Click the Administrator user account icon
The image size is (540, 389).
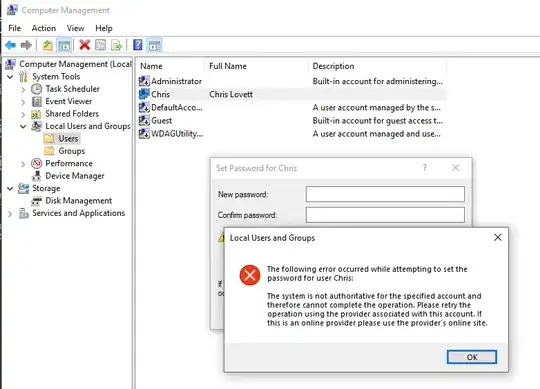click(144, 81)
